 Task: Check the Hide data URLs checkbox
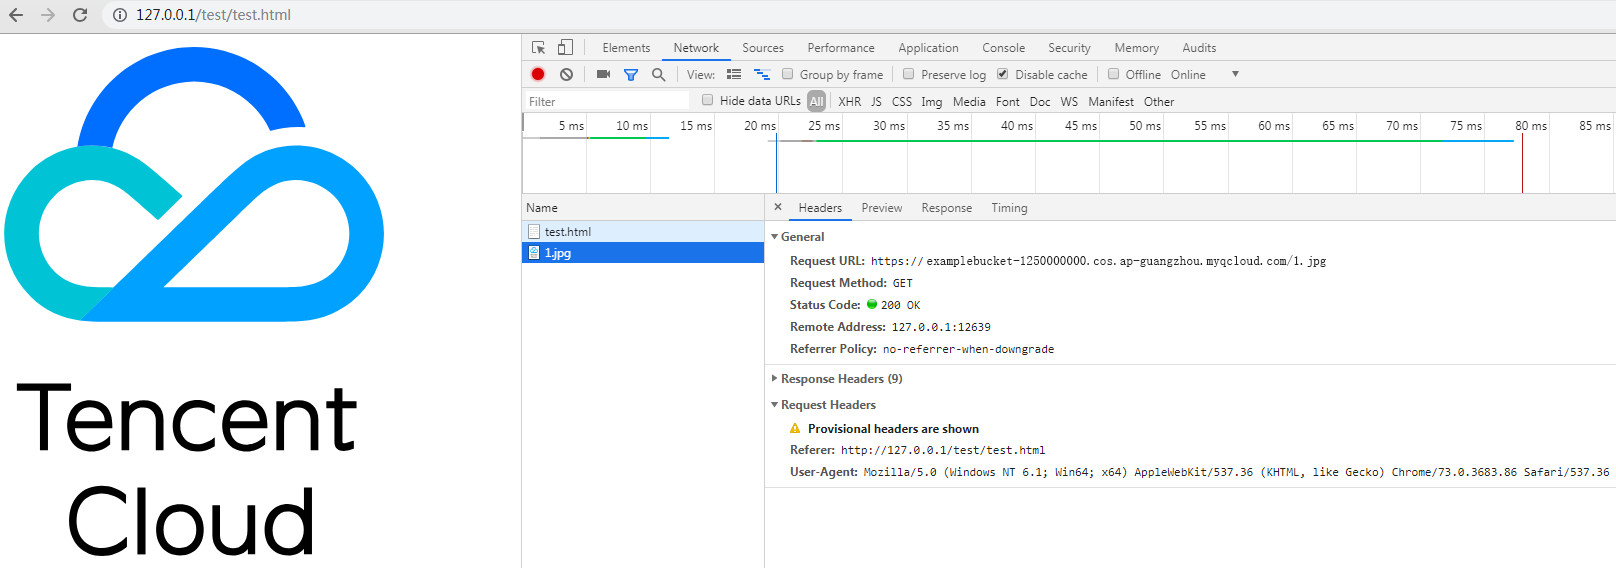tap(708, 100)
